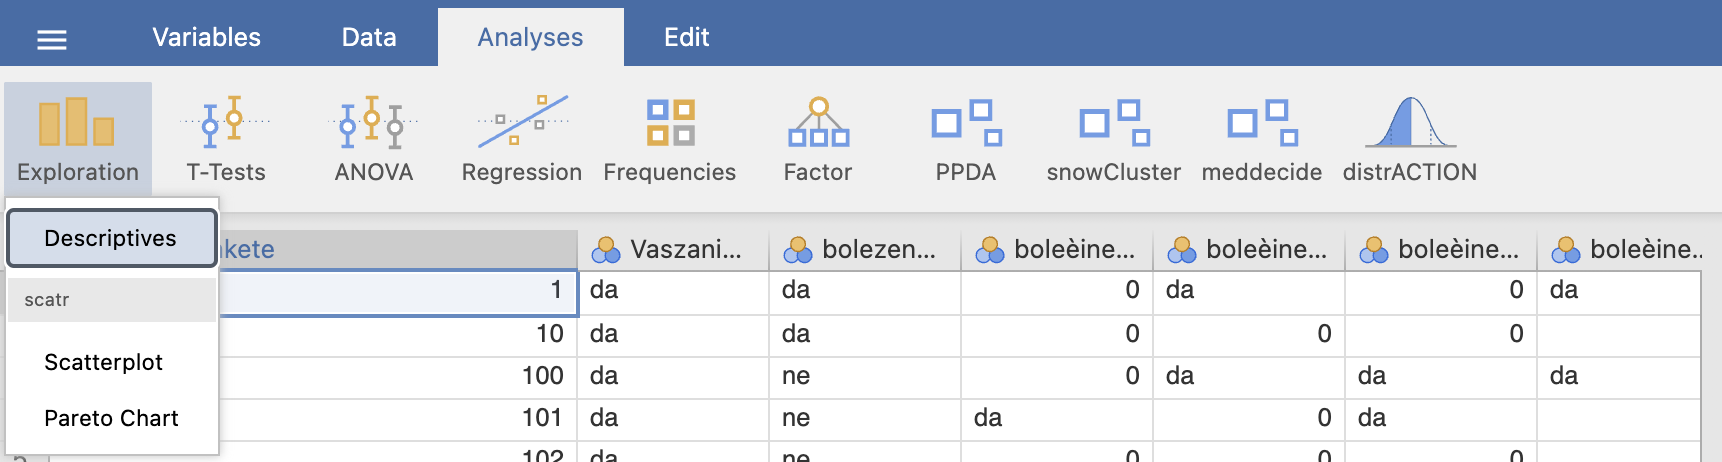
Task: Open the Exploration analysis menu
Action: (78, 139)
